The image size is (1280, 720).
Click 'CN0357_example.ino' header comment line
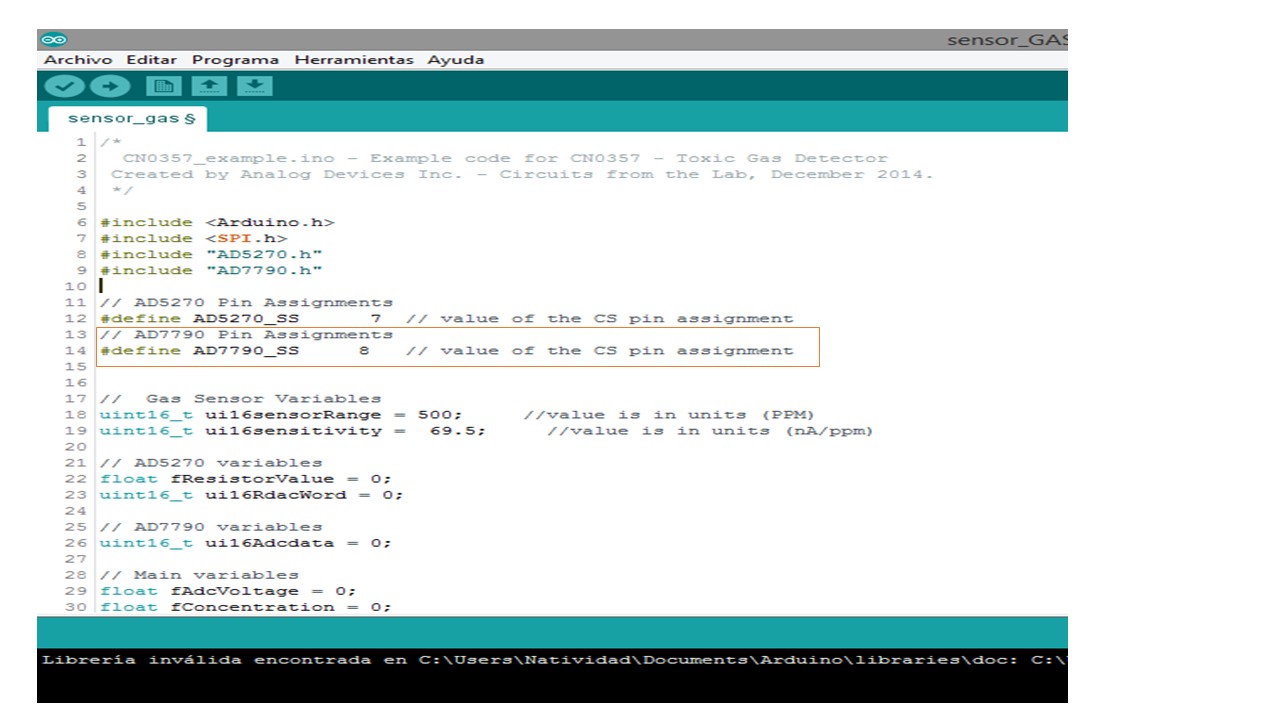pos(505,159)
